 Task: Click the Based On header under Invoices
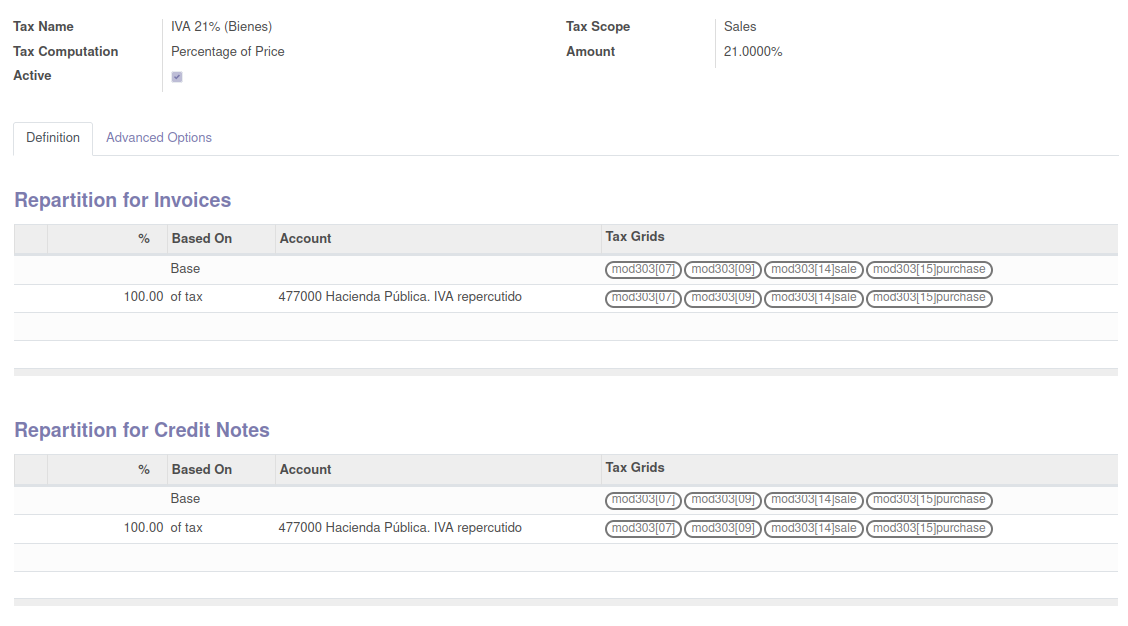[x=202, y=239]
